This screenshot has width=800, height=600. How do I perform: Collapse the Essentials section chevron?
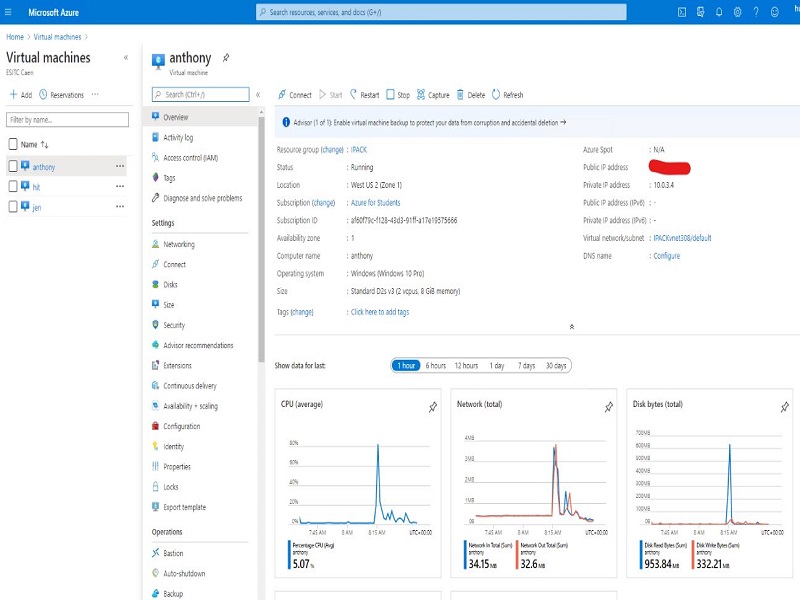pos(571,327)
